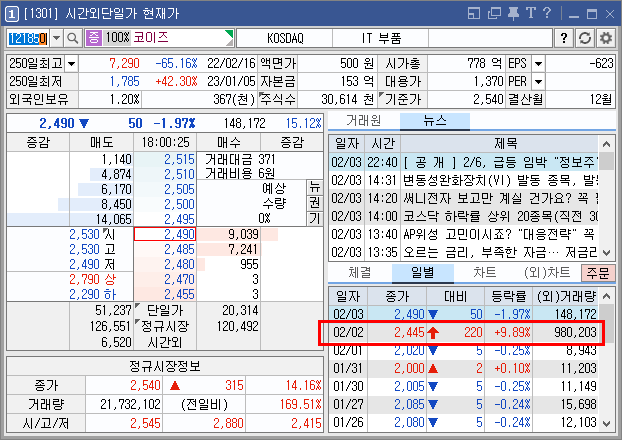Click the IT 부품 sector label
Viewport: 622px width, 440px height.
coord(381,38)
